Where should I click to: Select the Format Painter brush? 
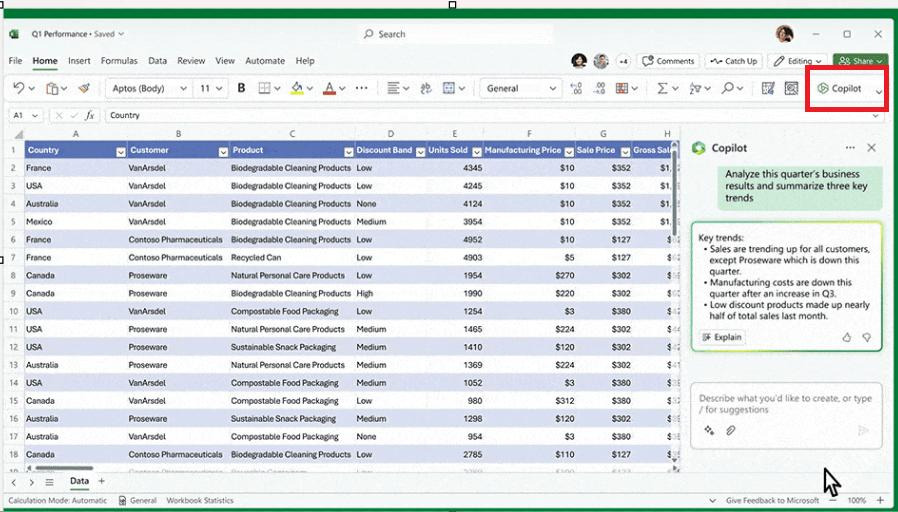84,88
